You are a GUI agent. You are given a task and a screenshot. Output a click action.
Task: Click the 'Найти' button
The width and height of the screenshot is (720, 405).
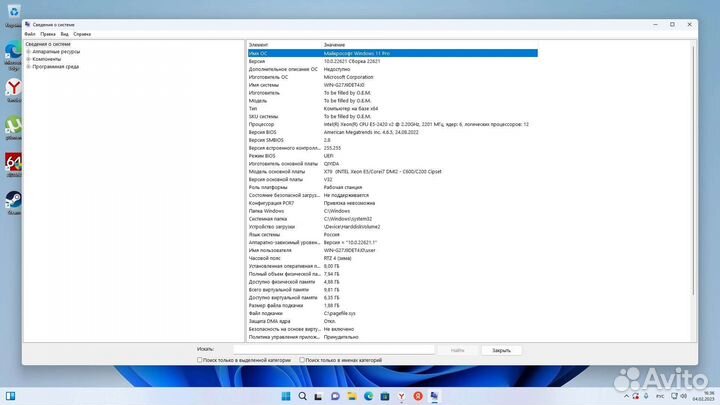click(457, 350)
